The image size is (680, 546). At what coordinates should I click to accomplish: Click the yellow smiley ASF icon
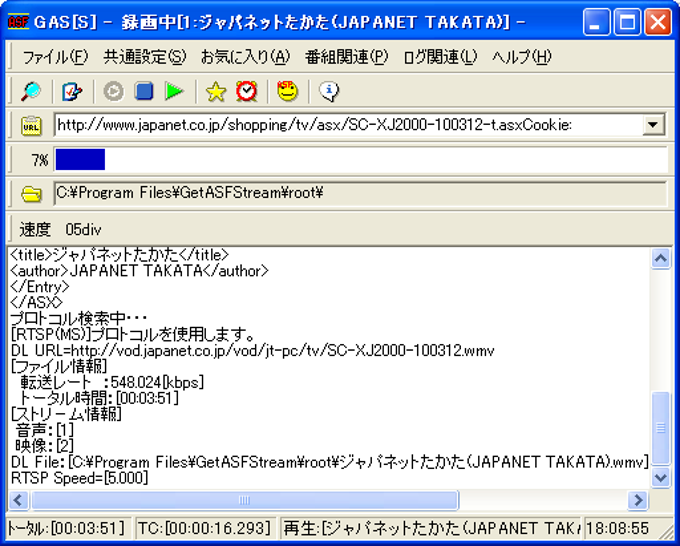[288, 91]
